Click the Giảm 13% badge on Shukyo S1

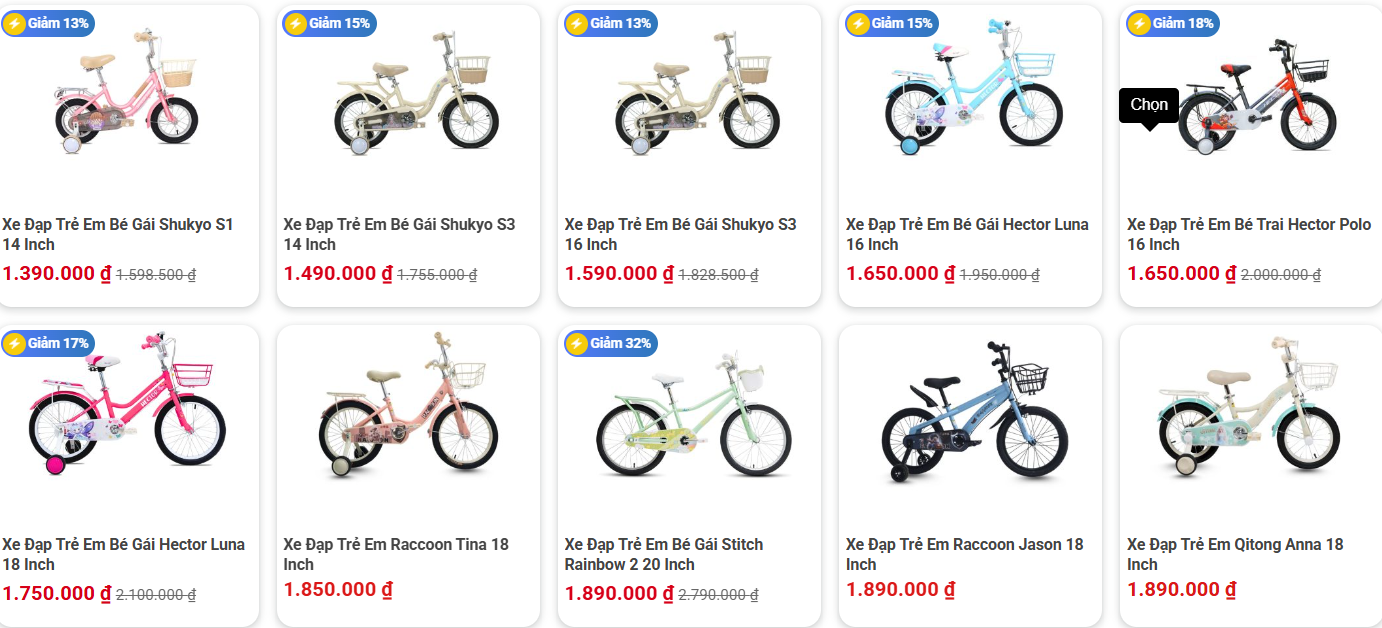point(47,23)
